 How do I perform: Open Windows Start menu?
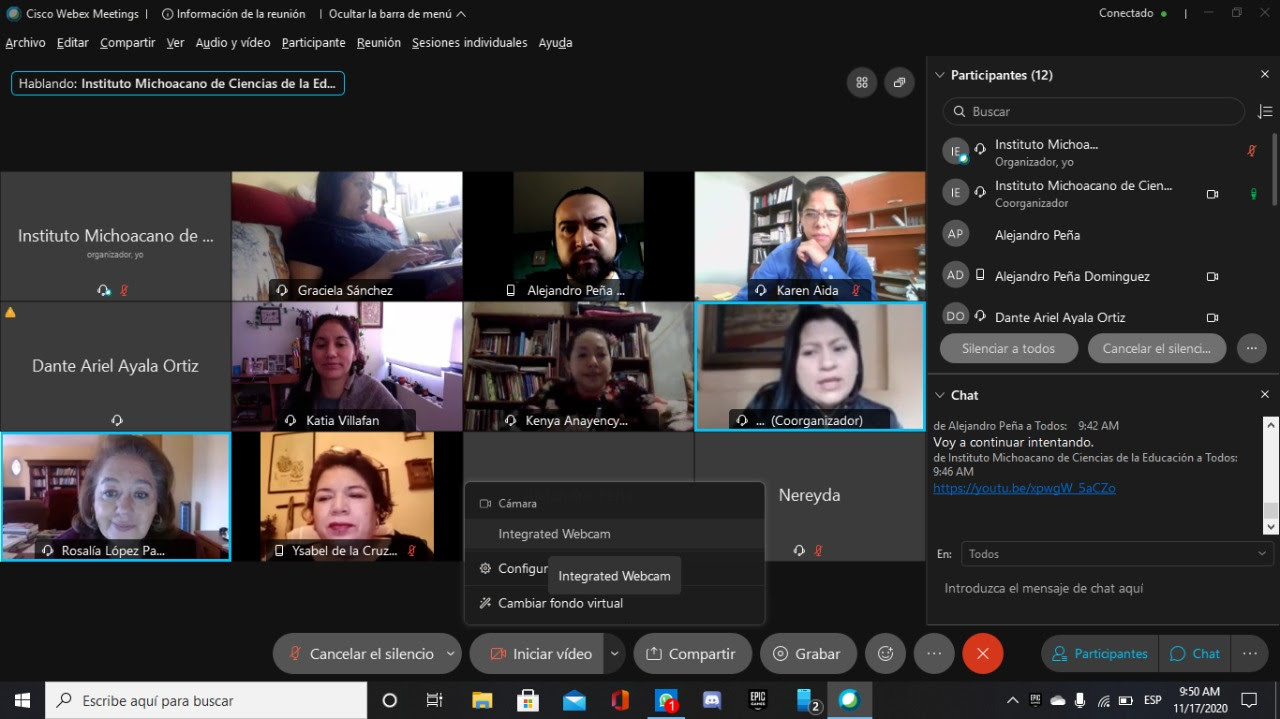coord(22,700)
